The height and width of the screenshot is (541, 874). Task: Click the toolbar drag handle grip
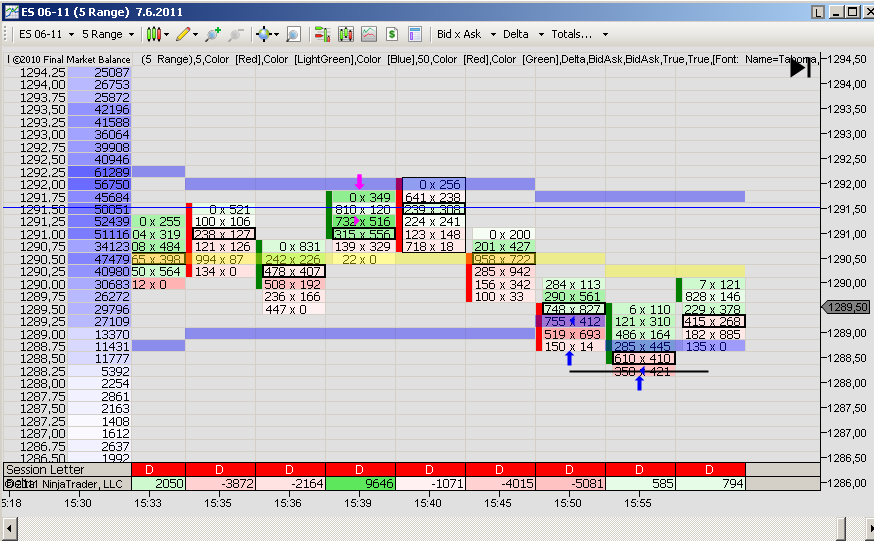click(6, 35)
